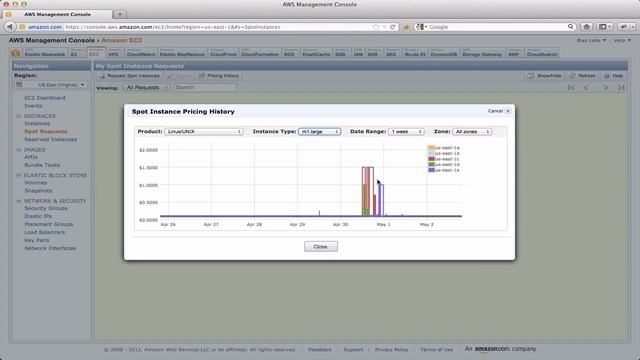Viewport: 640px width, 360px height.
Task: Click the Close button in pricing dialog
Action: [x=321, y=247]
